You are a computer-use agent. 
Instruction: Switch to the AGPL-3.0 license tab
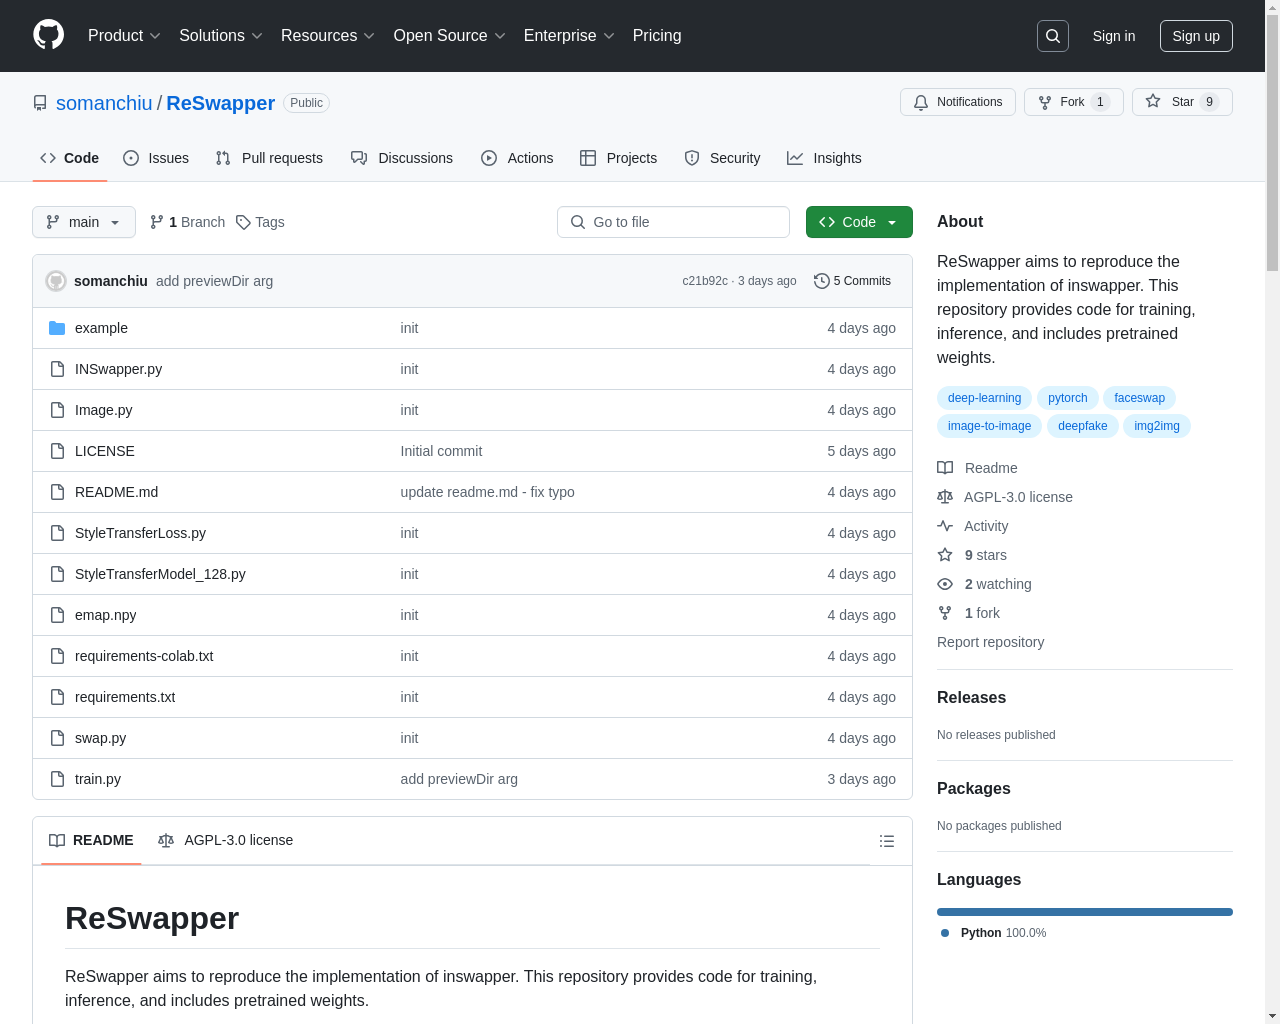[x=226, y=841]
